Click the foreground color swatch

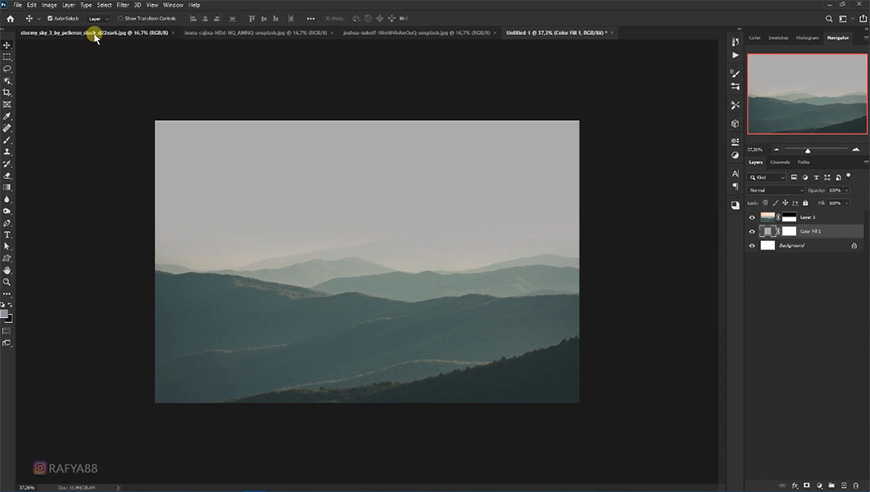pyautogui.click(x=4, y=314)
